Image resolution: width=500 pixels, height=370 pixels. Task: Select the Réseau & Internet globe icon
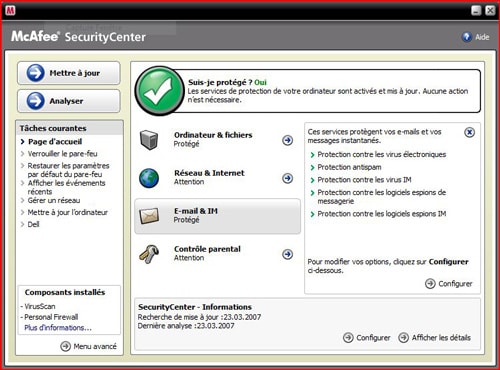(149, 178)
